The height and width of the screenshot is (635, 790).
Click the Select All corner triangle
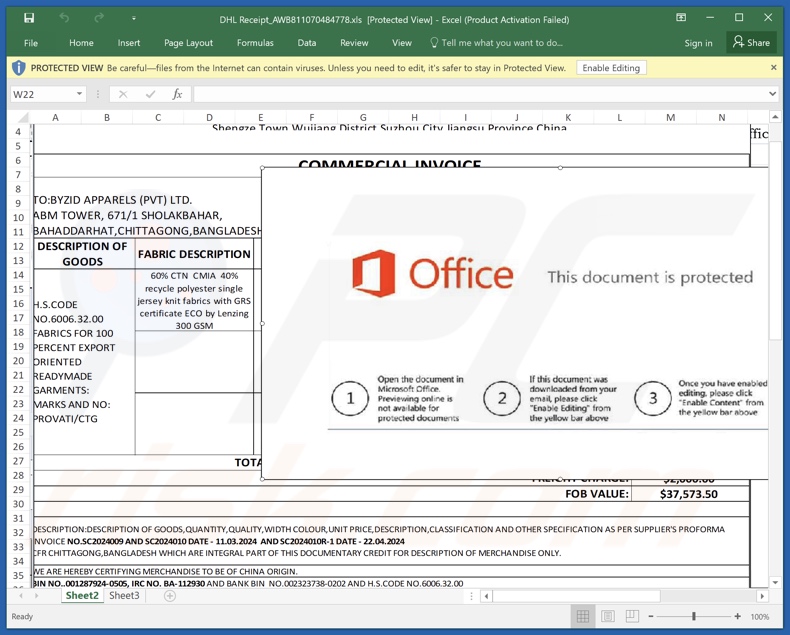pos(22,118)
